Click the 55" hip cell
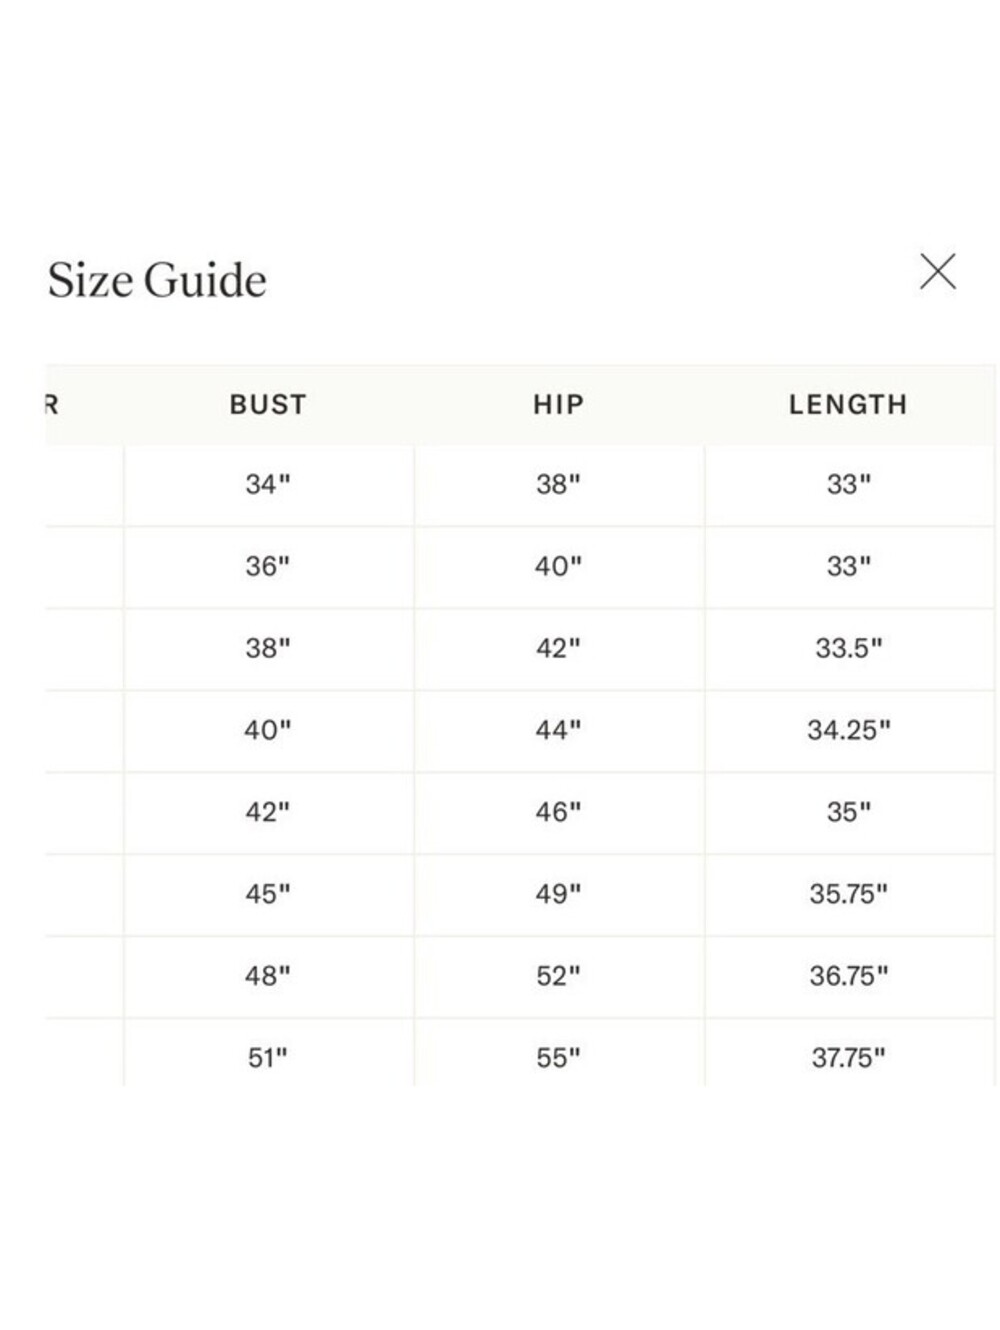The image size is (1000, 1330). pyautogui.click(x=558, y=1054)
